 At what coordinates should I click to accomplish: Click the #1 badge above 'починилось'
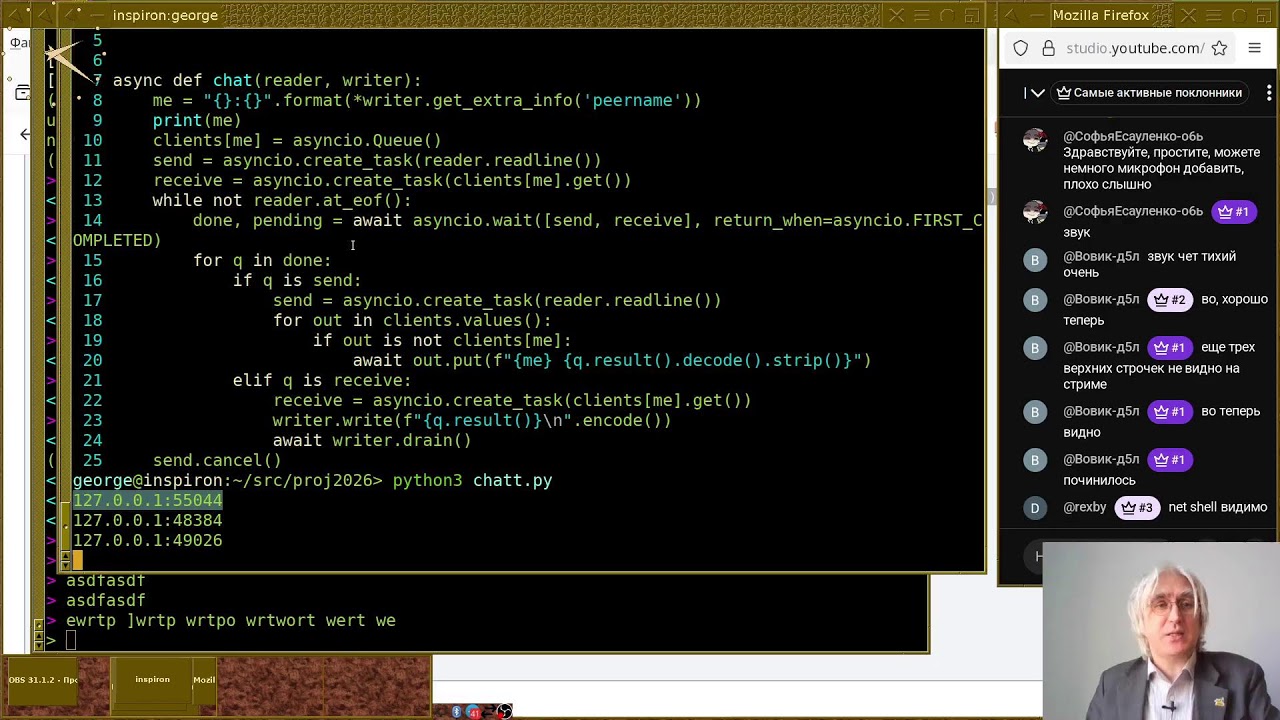tap(1169, 459)
